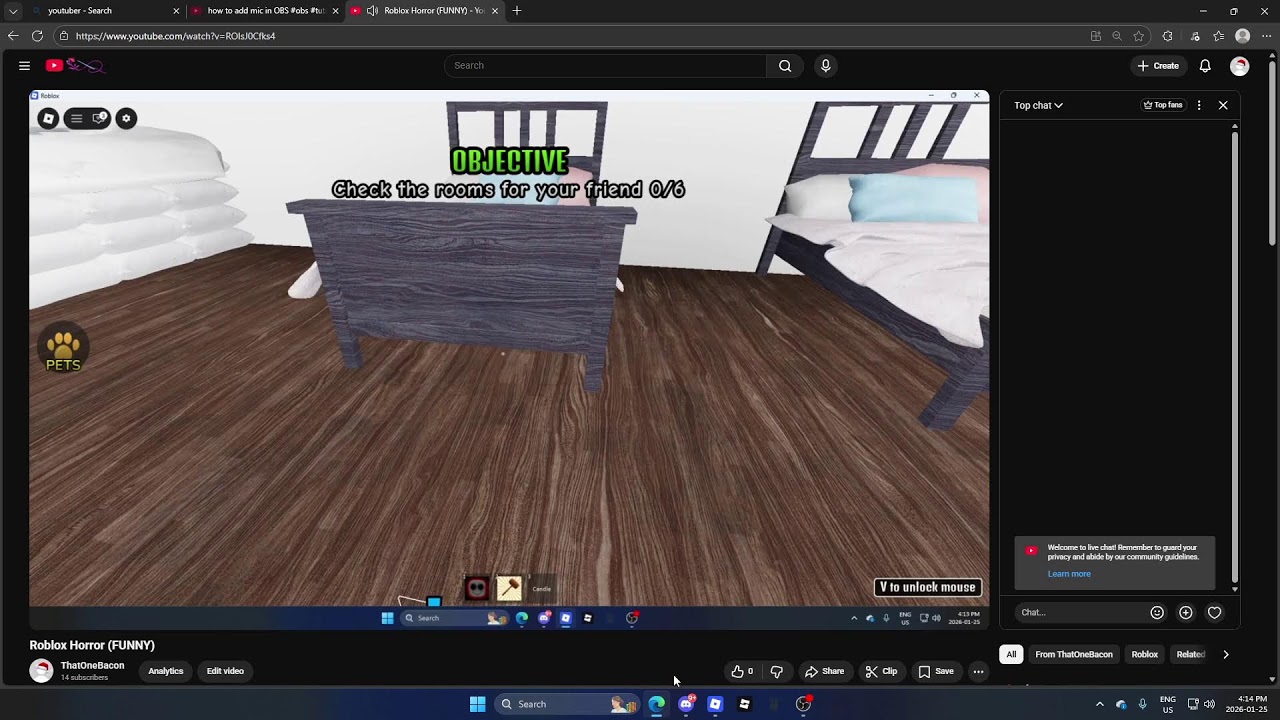Image resolution: width=1280 pixels, height=720 pixels.
Task: Click the YouTube search magnifier button
Action: (x=785, y=66)
